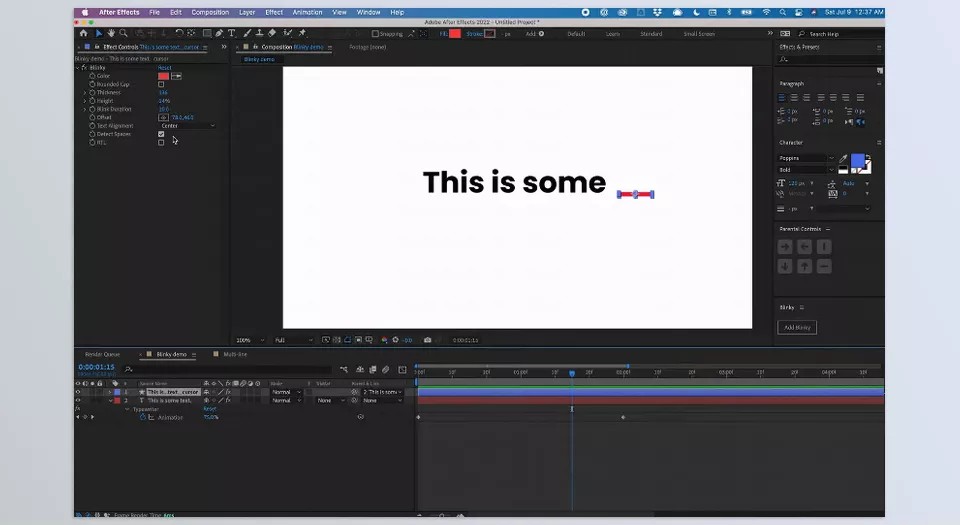Click the Character panel eyedropper

(x=843, y=159)
